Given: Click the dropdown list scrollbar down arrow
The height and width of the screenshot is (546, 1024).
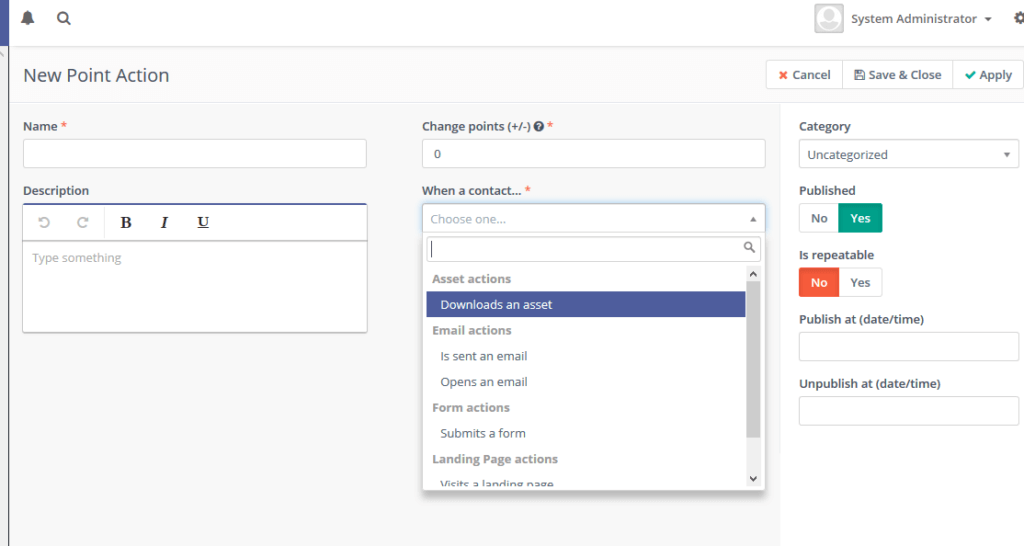Looking at the screenshot, I should pos(754,479).
